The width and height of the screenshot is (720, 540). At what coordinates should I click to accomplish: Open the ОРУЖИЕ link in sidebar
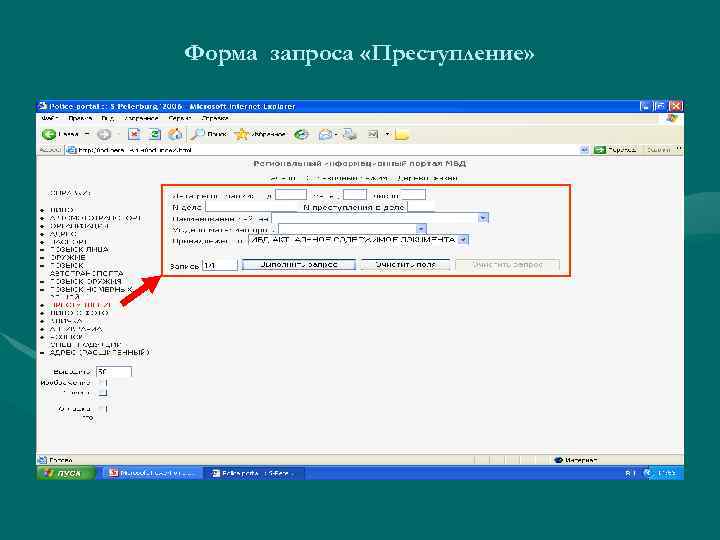pyautogui.click(x=68, y=257)
